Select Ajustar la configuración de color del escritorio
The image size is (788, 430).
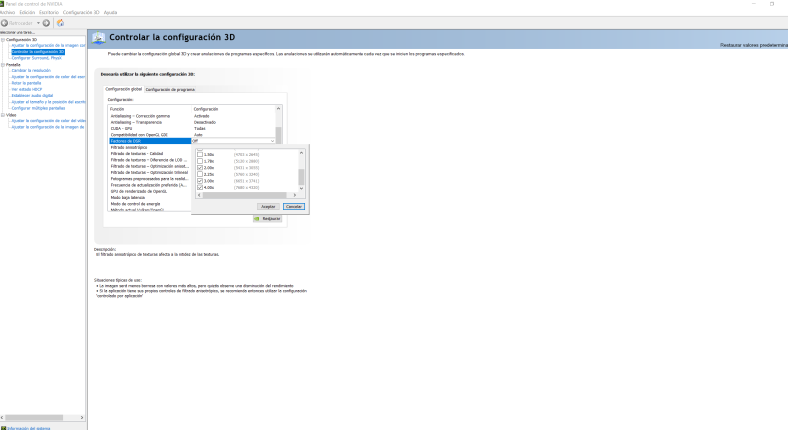(x=48, y=77)
